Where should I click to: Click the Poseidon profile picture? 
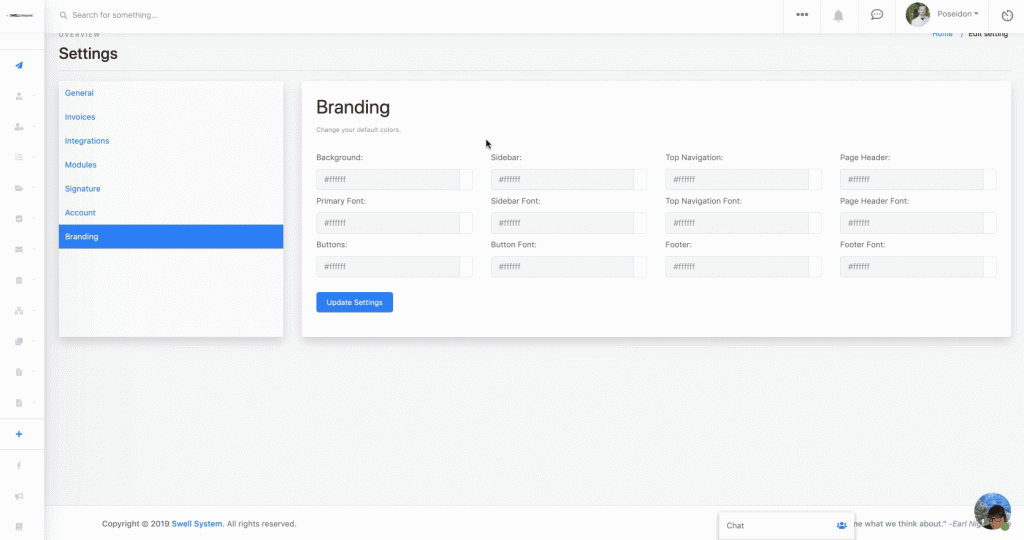918,14
